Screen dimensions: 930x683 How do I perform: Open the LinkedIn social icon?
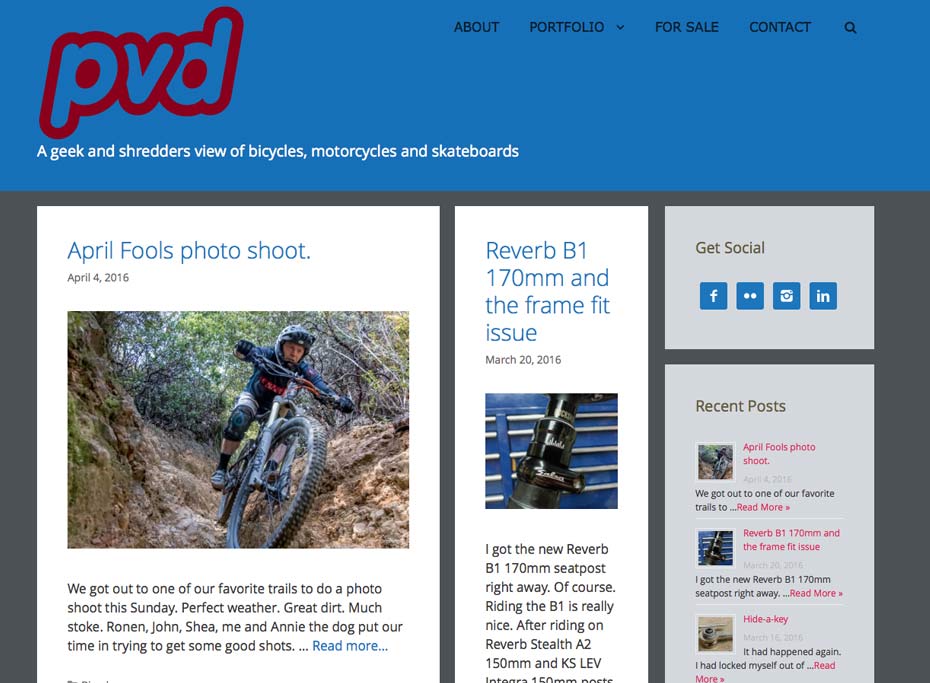click(823, 296)
